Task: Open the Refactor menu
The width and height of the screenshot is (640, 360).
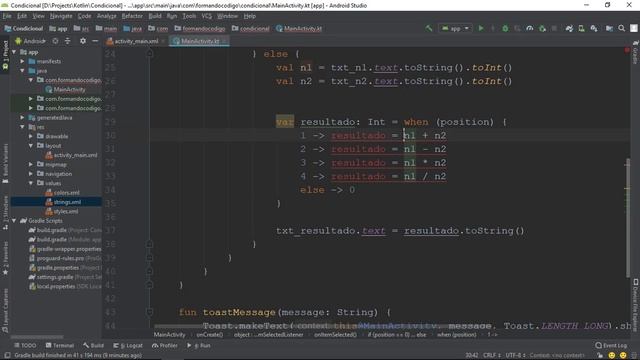Action: click(x=132, y=16)
